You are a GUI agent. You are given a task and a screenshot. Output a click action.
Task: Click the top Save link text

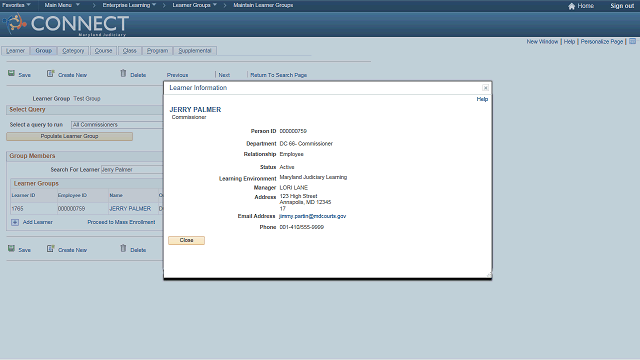pos(24,75)
